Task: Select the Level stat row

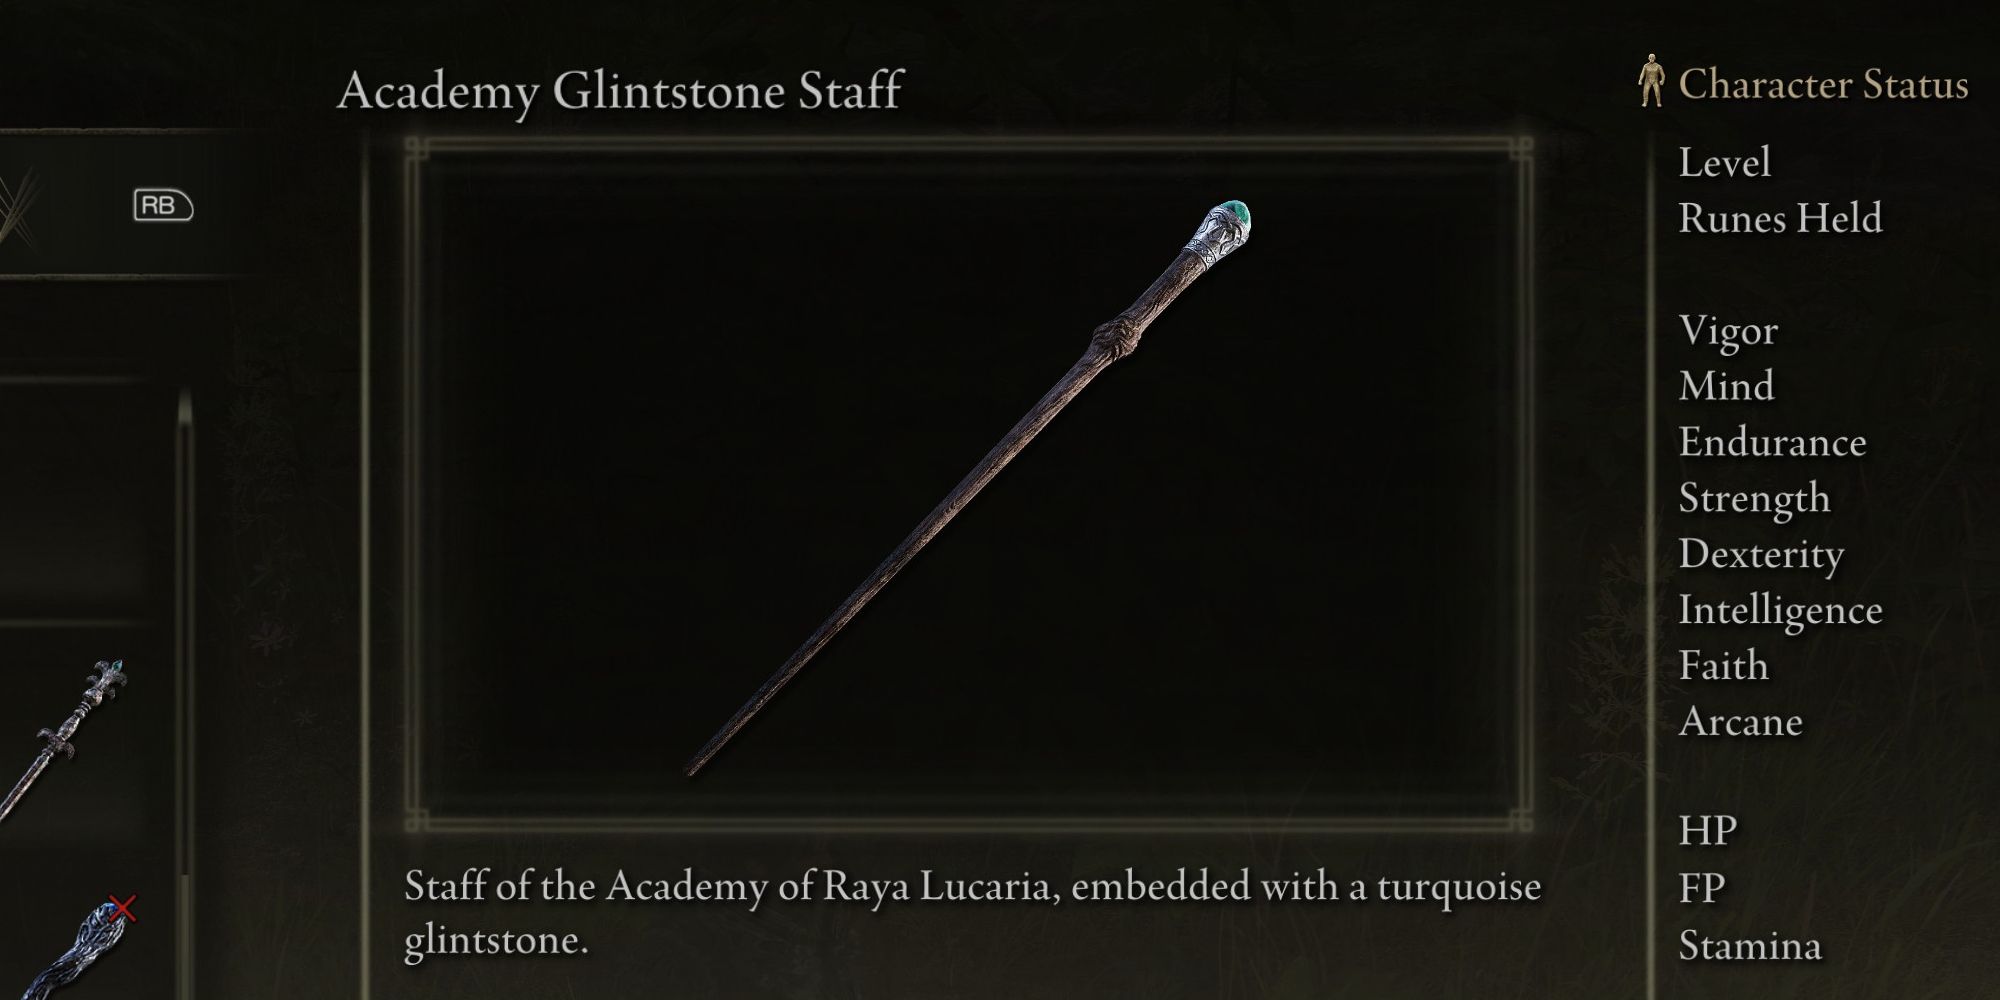Action: [1724, 162]
